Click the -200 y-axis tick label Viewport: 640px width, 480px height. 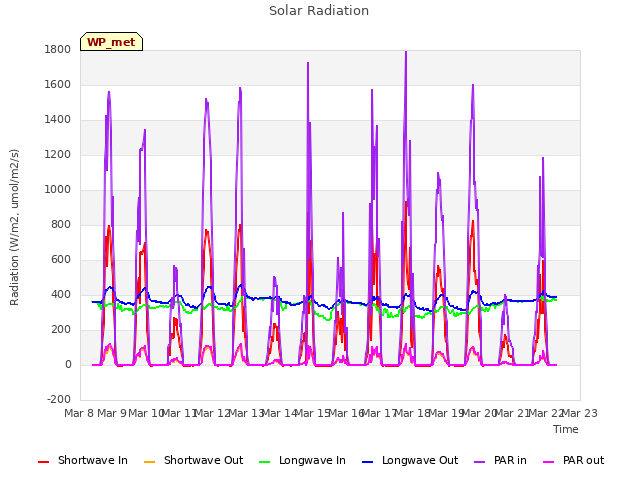(x=59, y=400)
